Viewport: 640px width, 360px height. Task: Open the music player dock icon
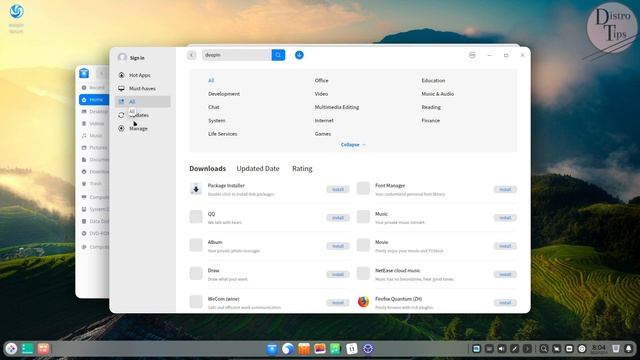click(x=336, y=349)
